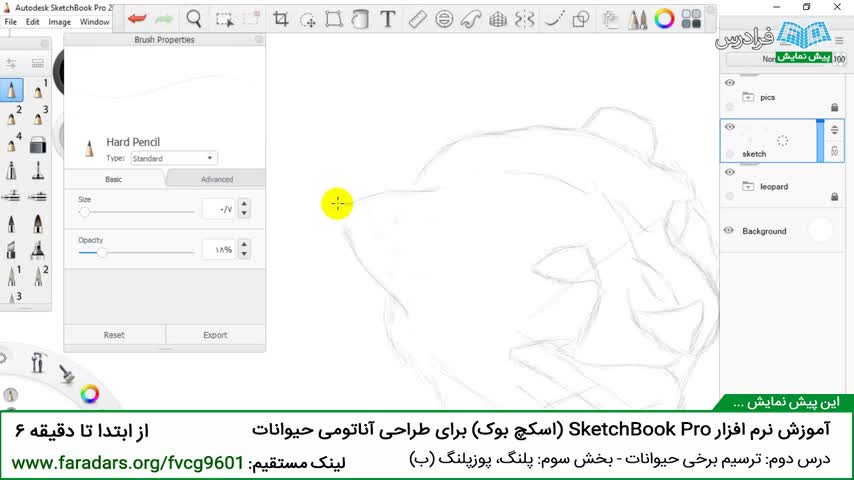Click the green Redo arrow

click(163, 20)
